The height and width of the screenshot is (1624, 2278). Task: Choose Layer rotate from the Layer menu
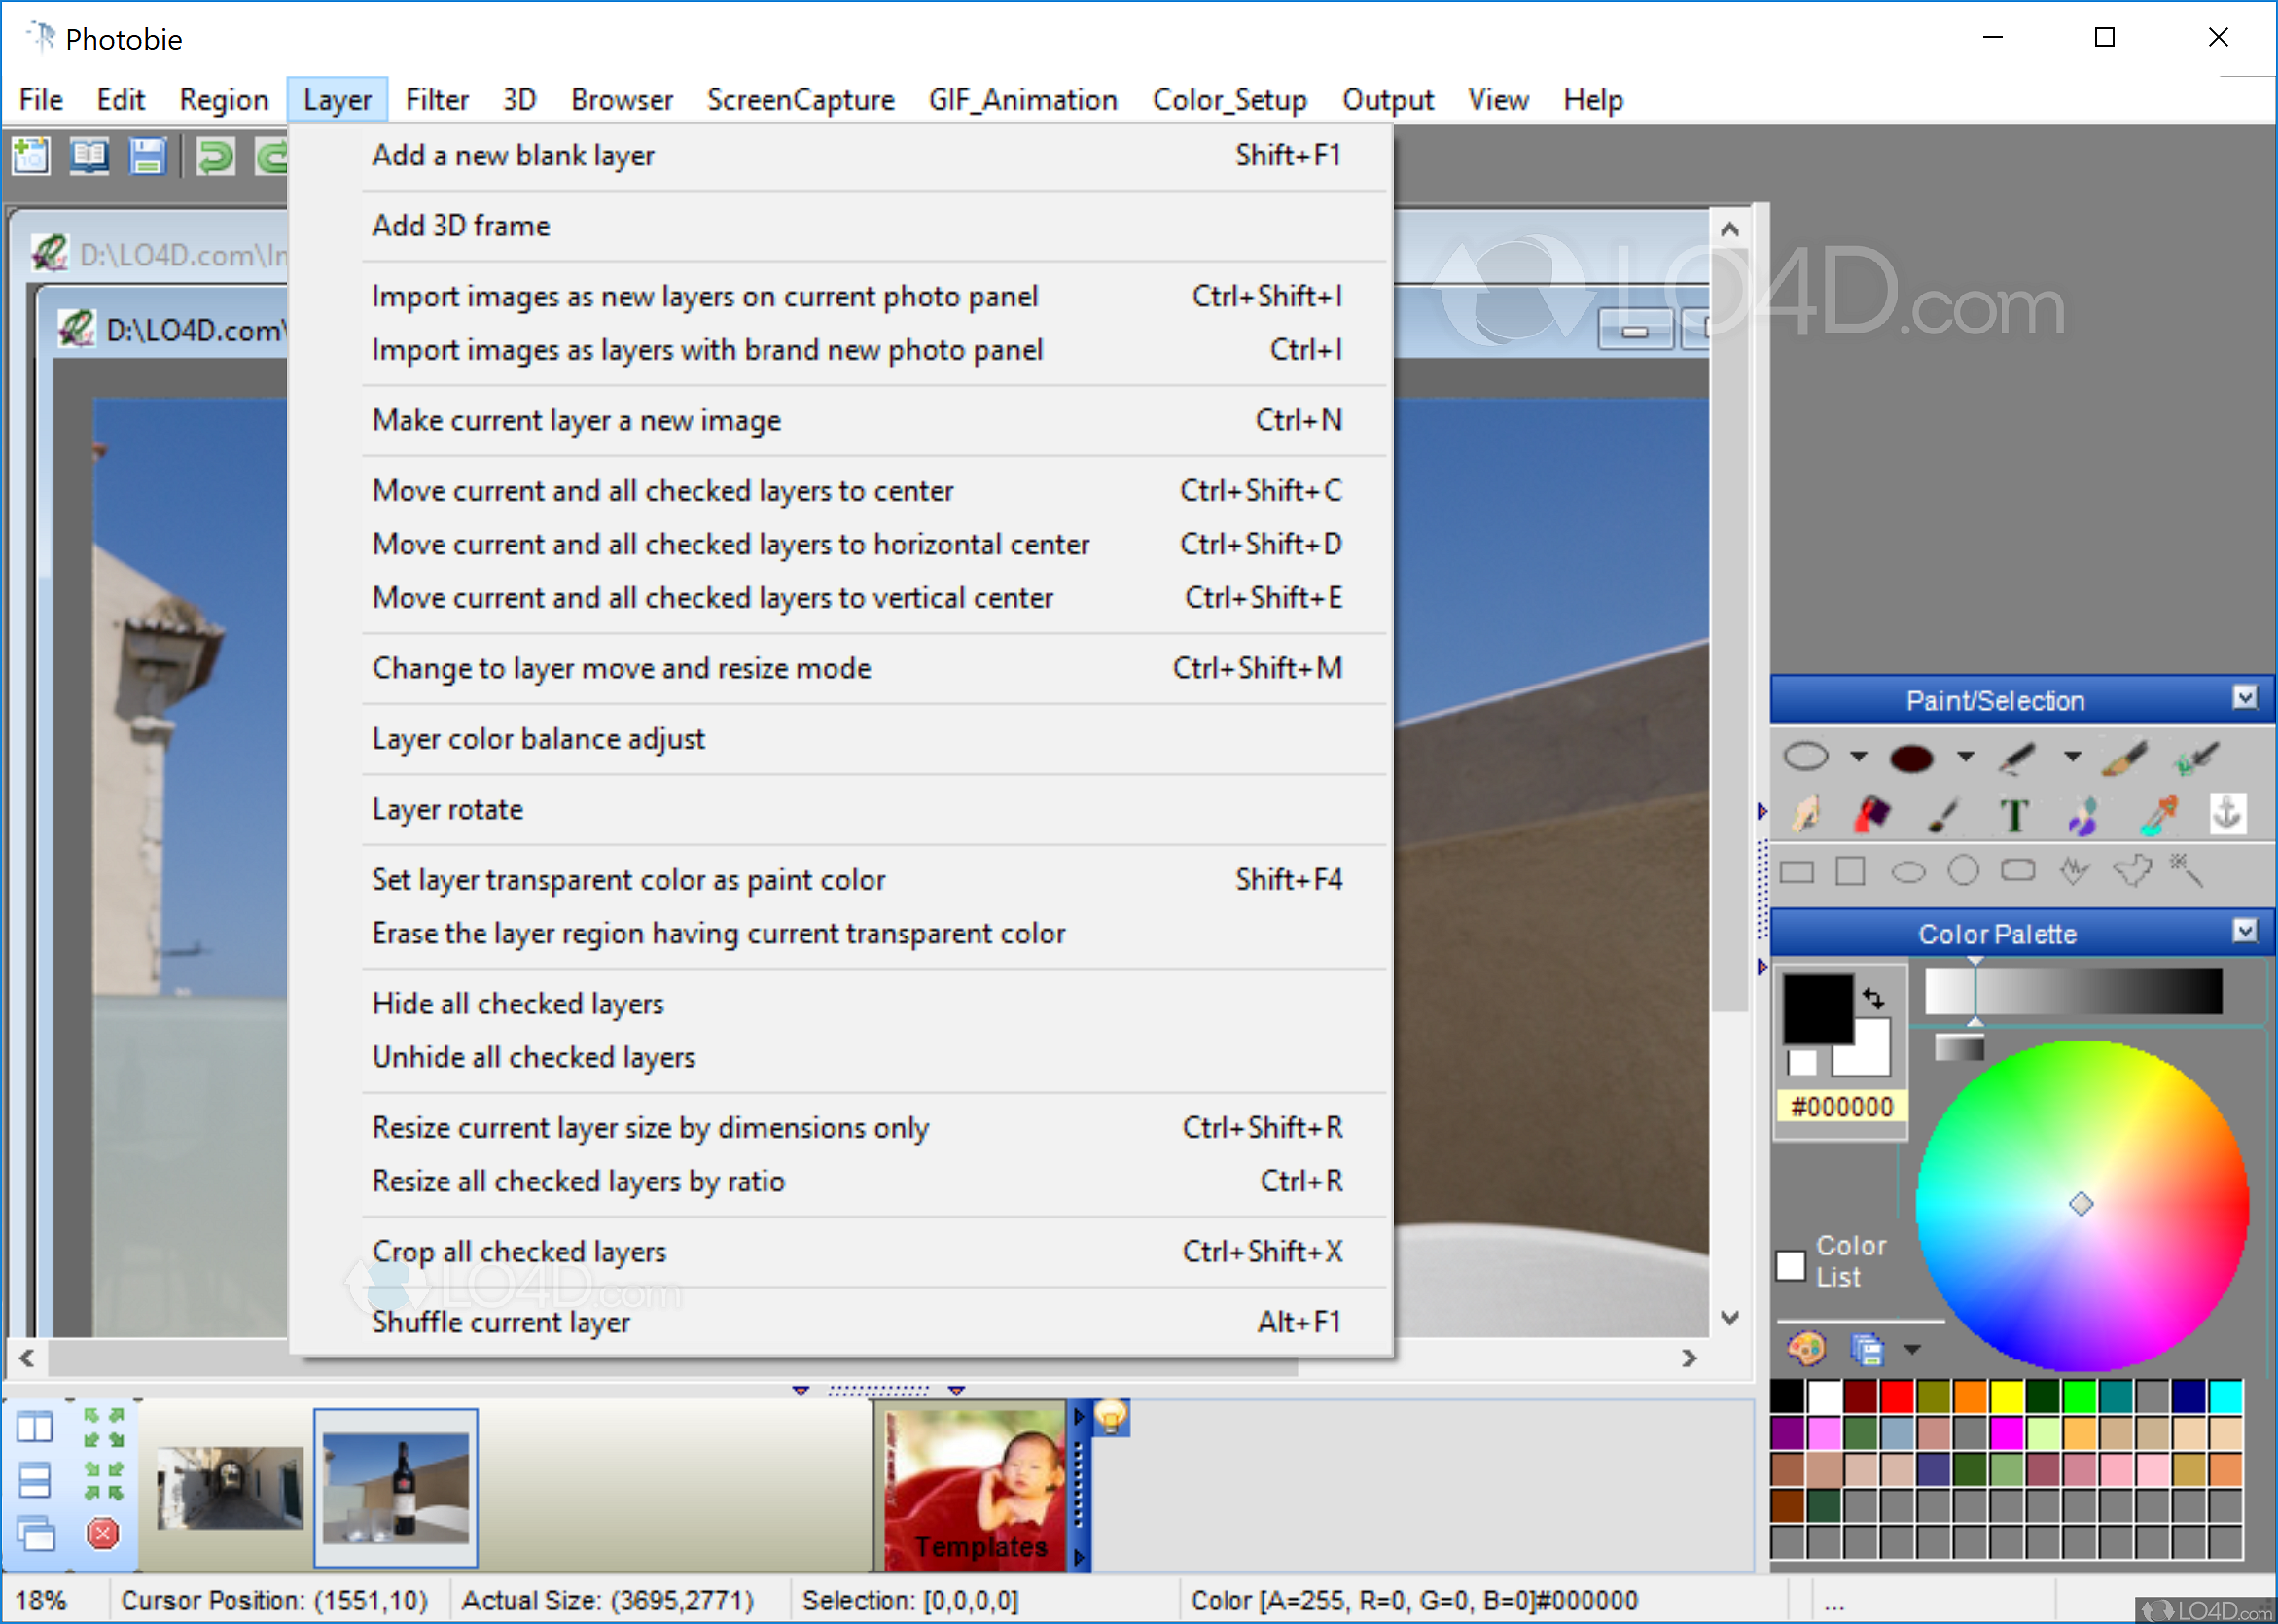[448, 809]
